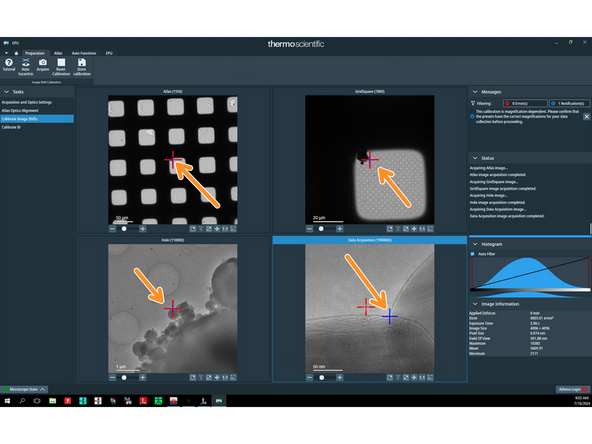Click the Hole panel 1:1 zoom icon
This screenshot has width=592, height=444.
pyautogui.click(x=225, y=378)
